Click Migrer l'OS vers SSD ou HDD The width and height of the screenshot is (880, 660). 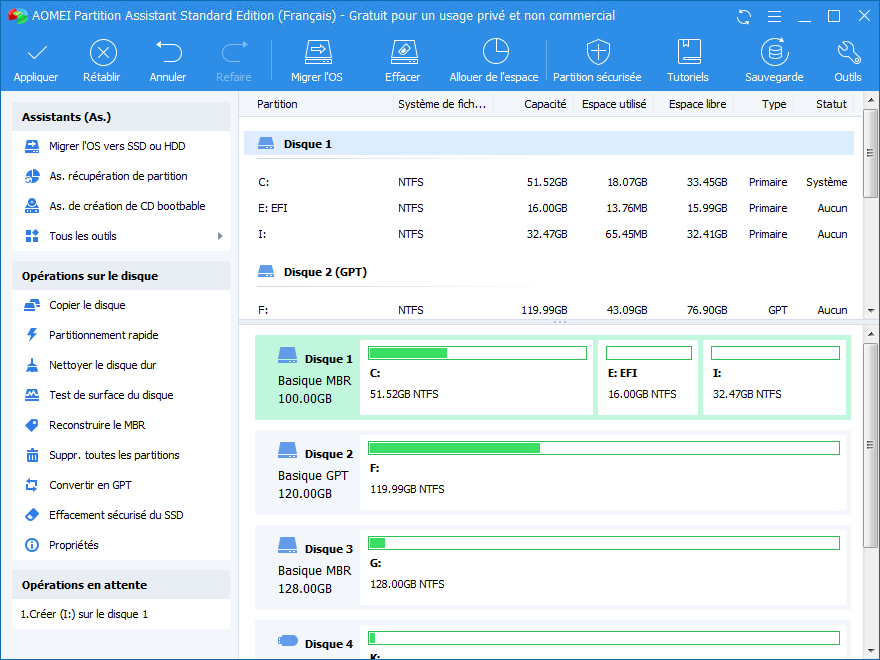117,146
